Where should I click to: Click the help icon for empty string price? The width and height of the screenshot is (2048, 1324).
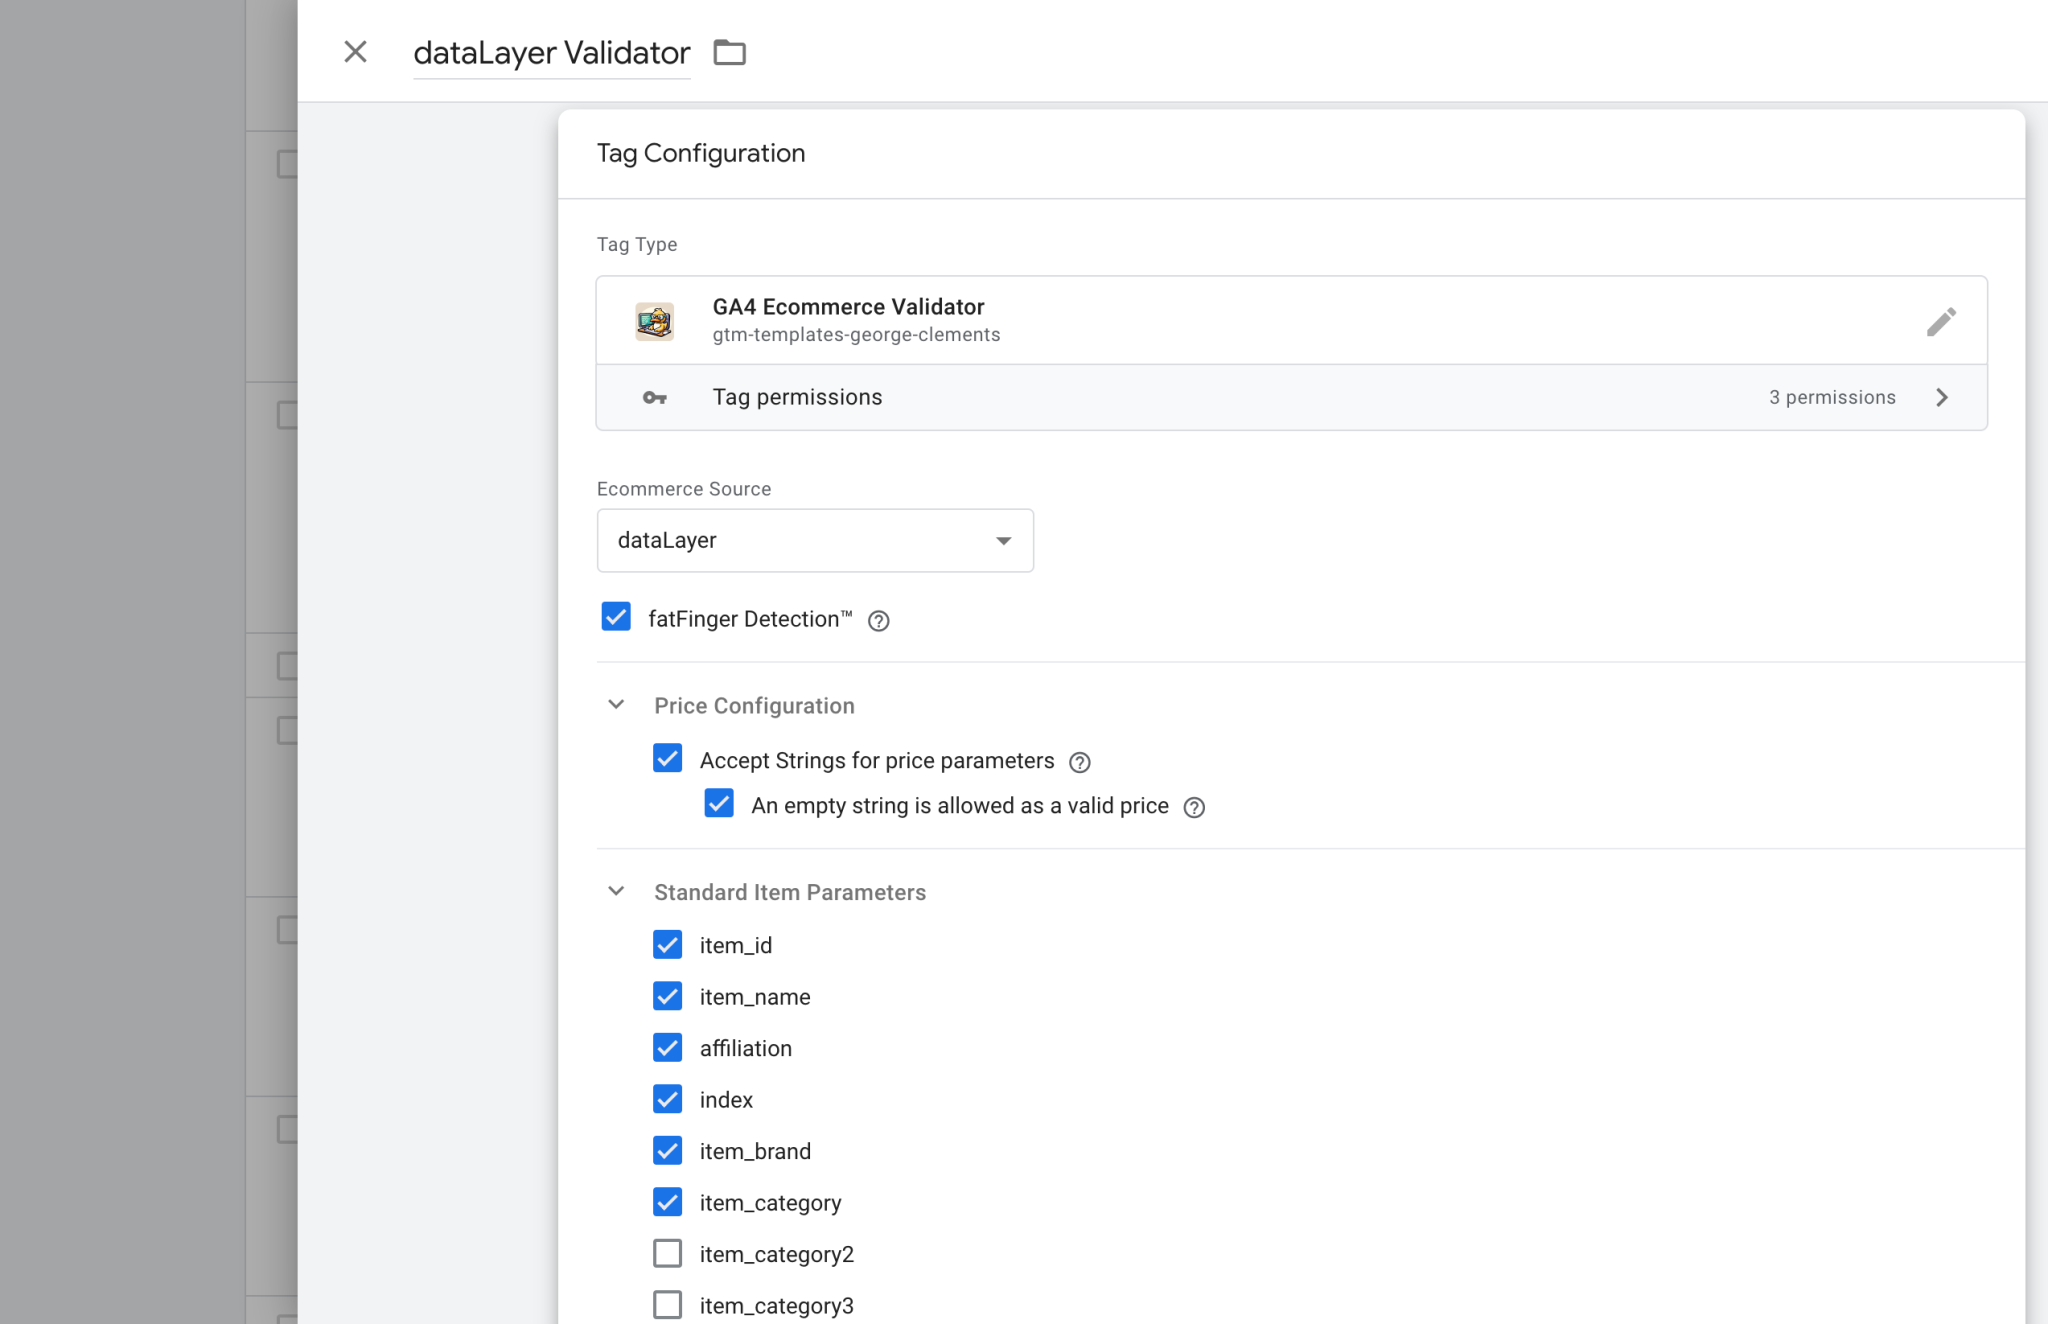[x=1194, y=807]
